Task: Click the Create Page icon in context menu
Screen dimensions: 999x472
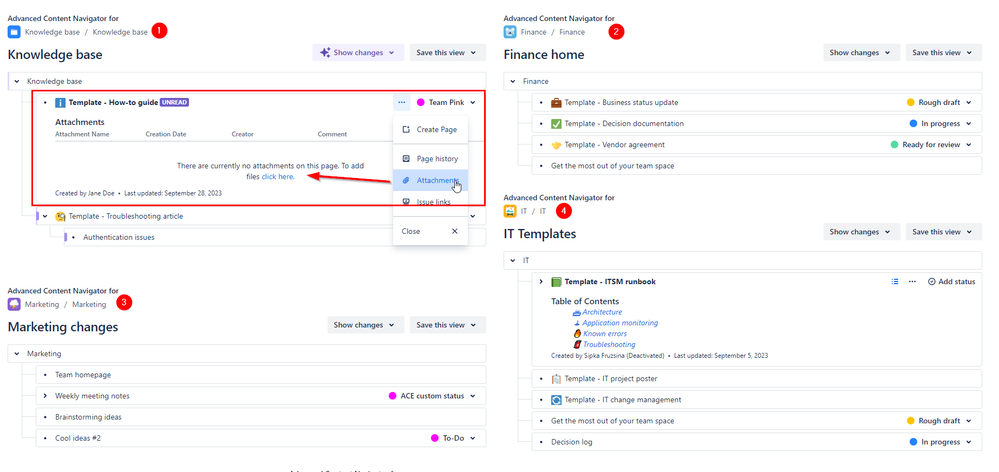Action: click(406, 129)
